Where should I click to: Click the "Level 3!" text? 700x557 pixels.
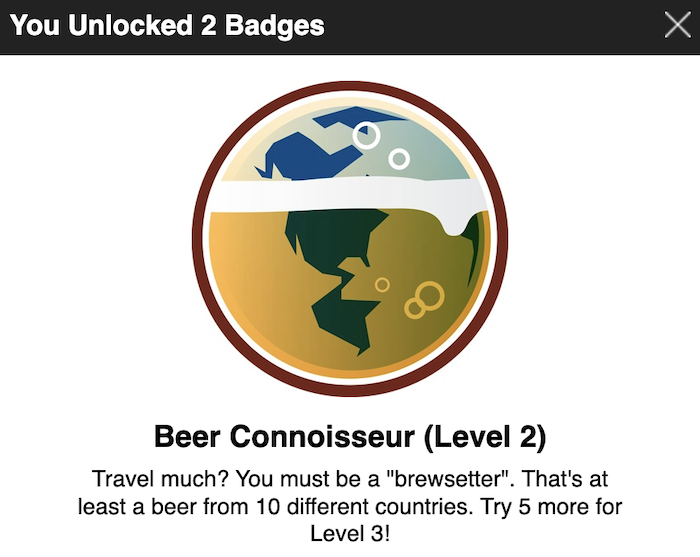pos(350,529)
